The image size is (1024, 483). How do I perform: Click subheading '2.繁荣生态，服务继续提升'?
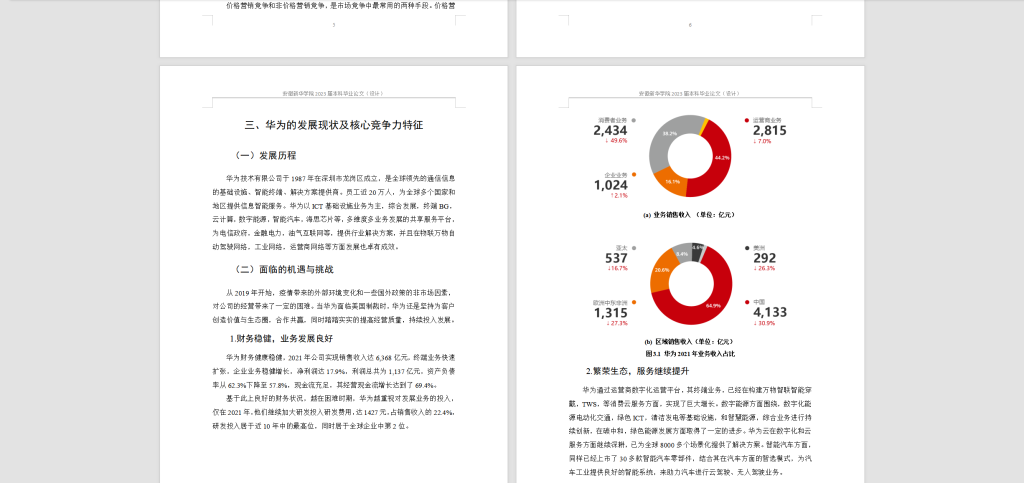click(637, 371)
